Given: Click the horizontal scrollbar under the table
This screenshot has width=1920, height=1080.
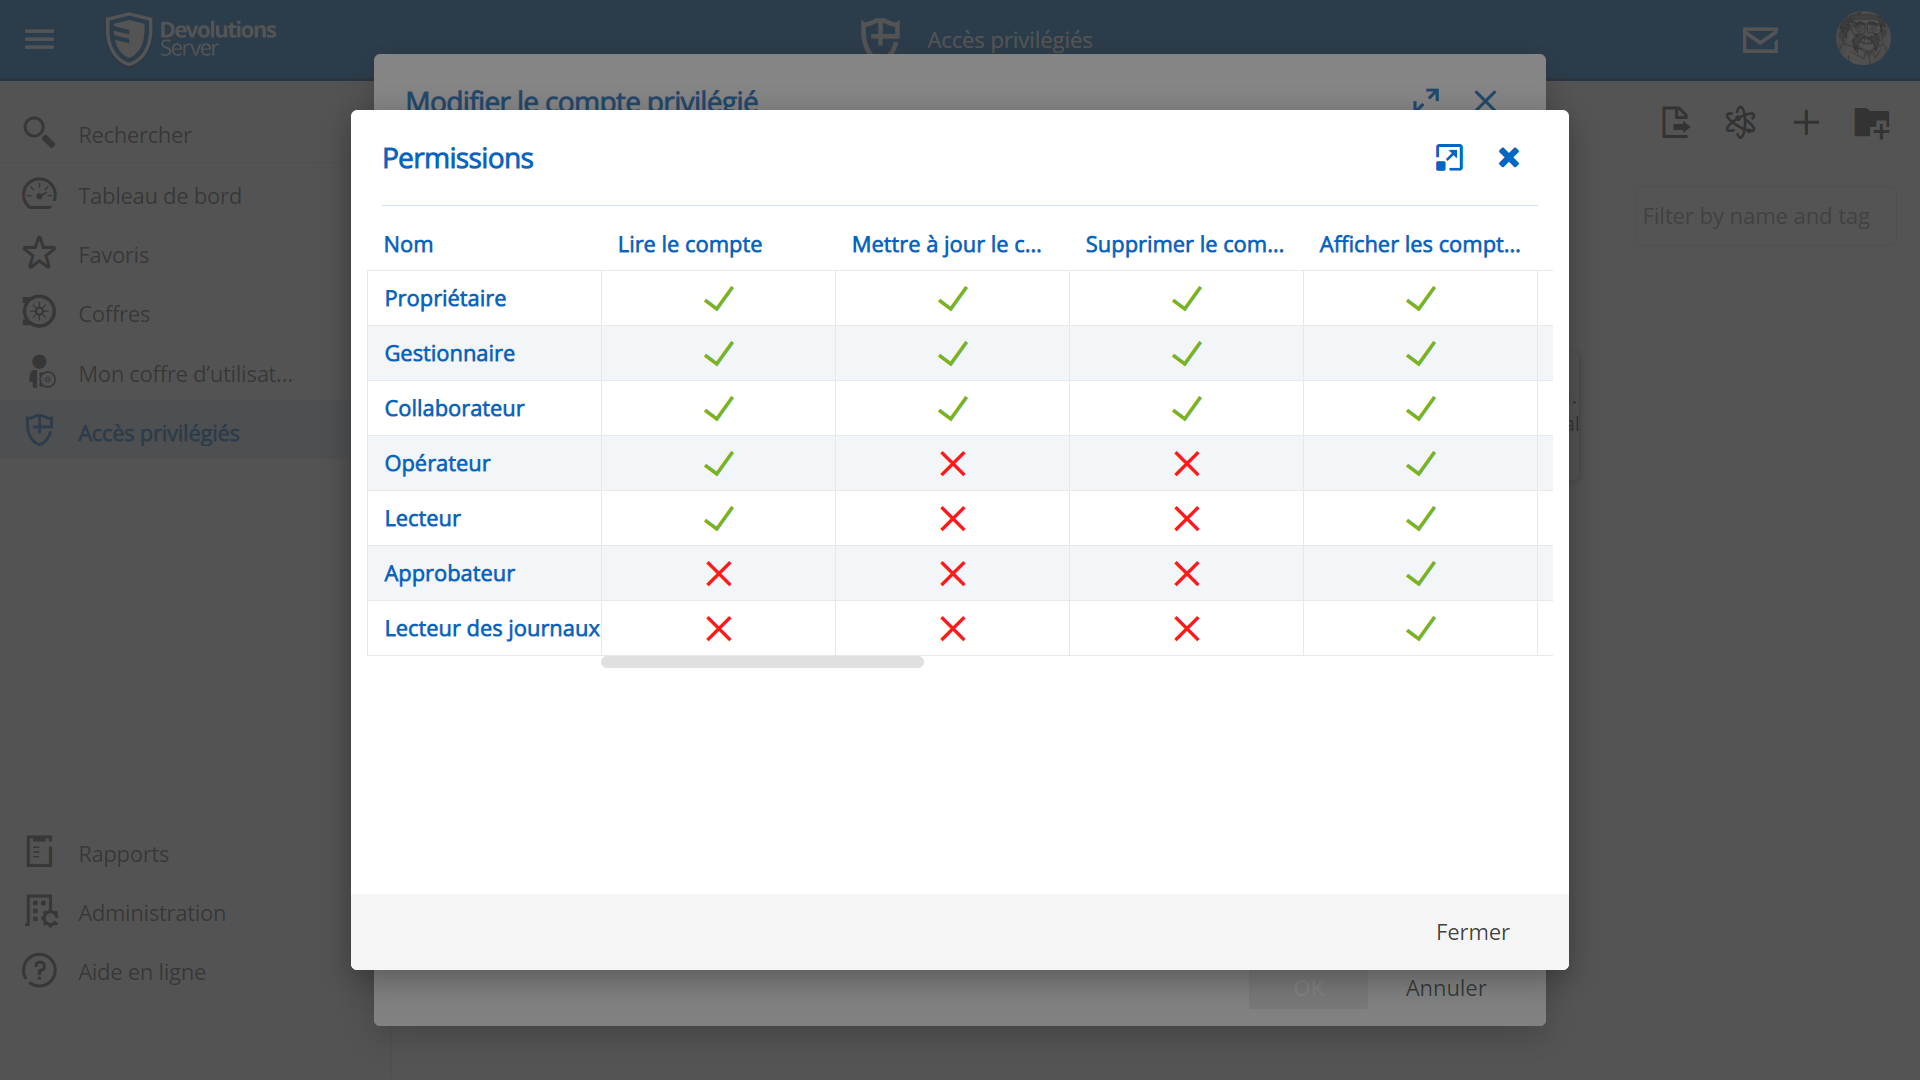Looking at the screenshot, I should click(x=762, y=662).
